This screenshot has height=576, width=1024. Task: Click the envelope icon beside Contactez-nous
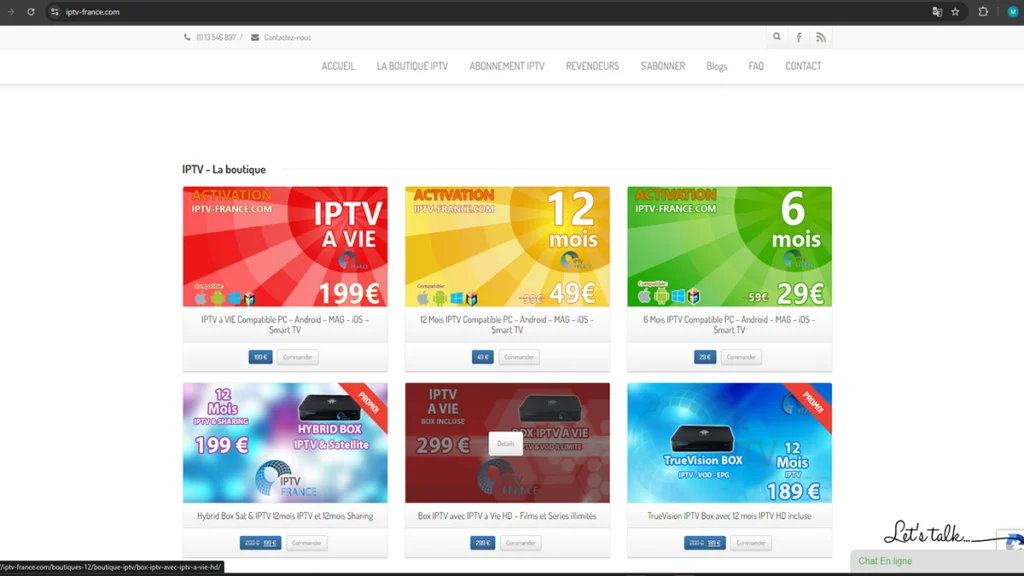[x=255, y=37]
